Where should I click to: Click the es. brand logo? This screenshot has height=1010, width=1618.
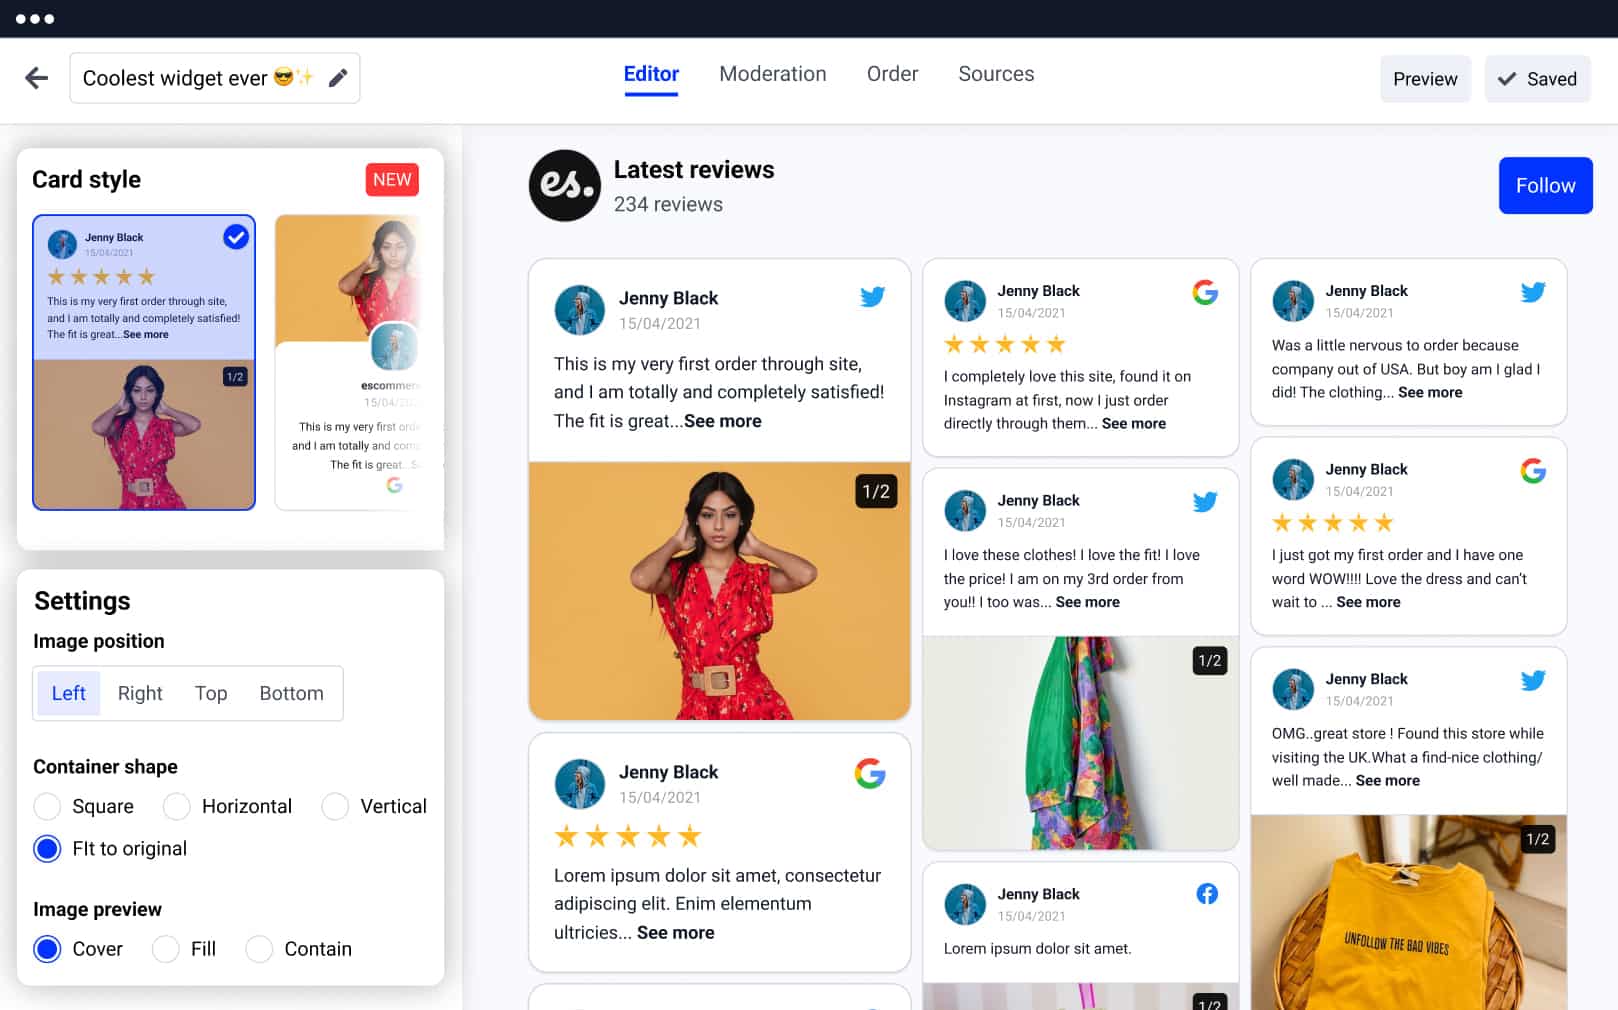[565, 185]
